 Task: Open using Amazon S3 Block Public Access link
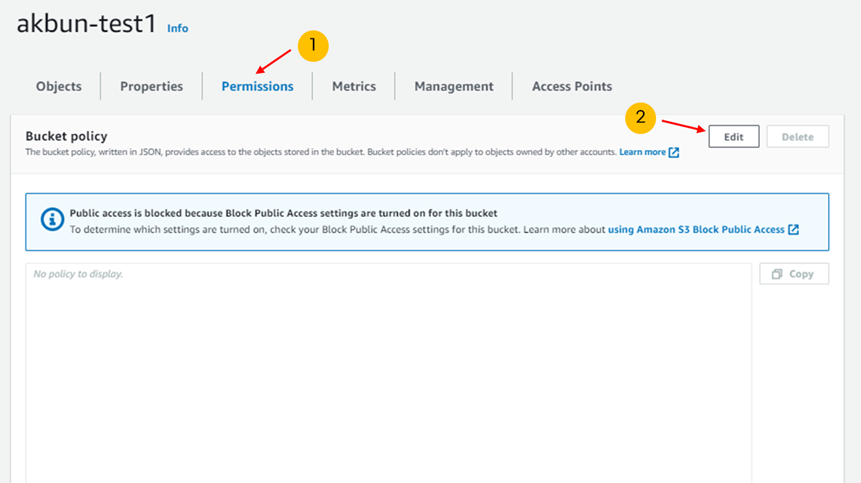point(696,229)
